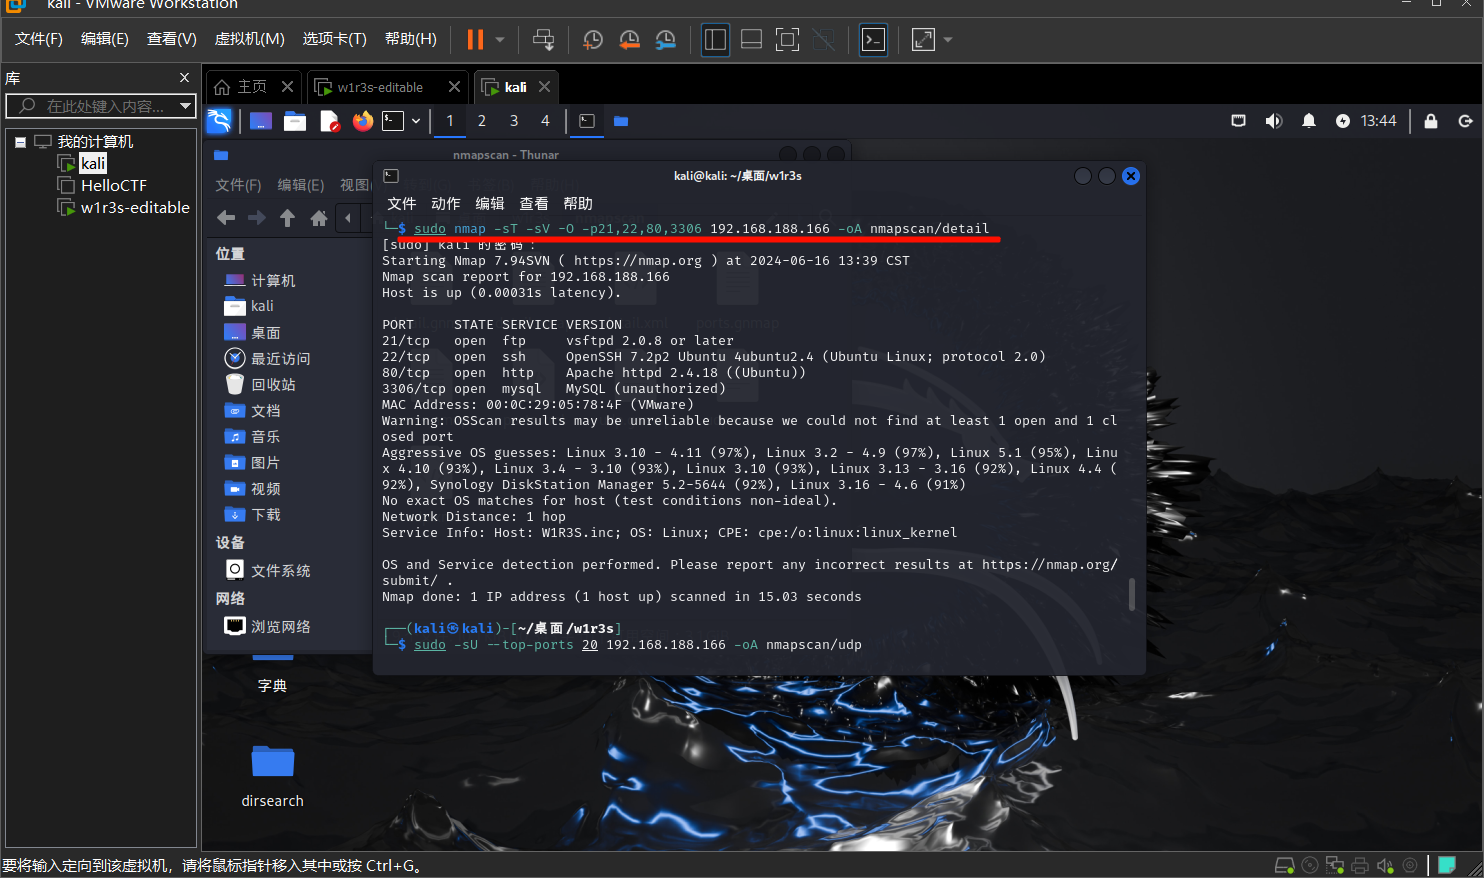Click the 13:44 clock

pyautogui.click(x=1378, y=121)
